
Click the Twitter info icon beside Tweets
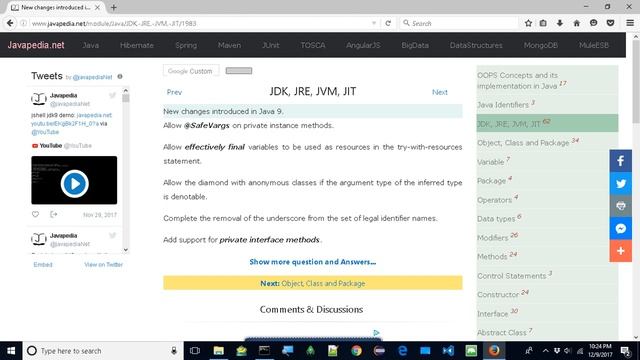(x=120, y=76)
